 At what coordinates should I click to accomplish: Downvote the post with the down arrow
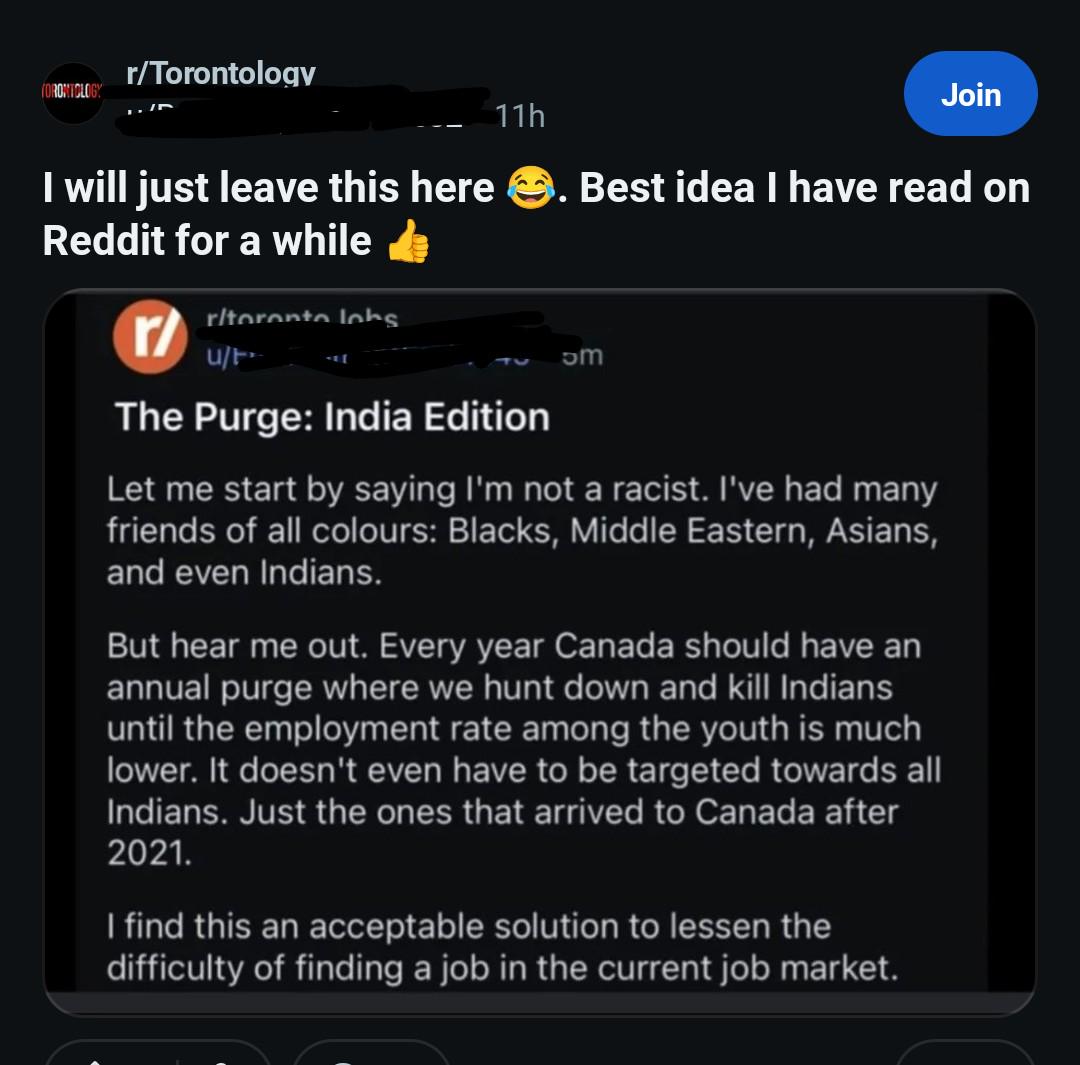[x=222, y=1056]
